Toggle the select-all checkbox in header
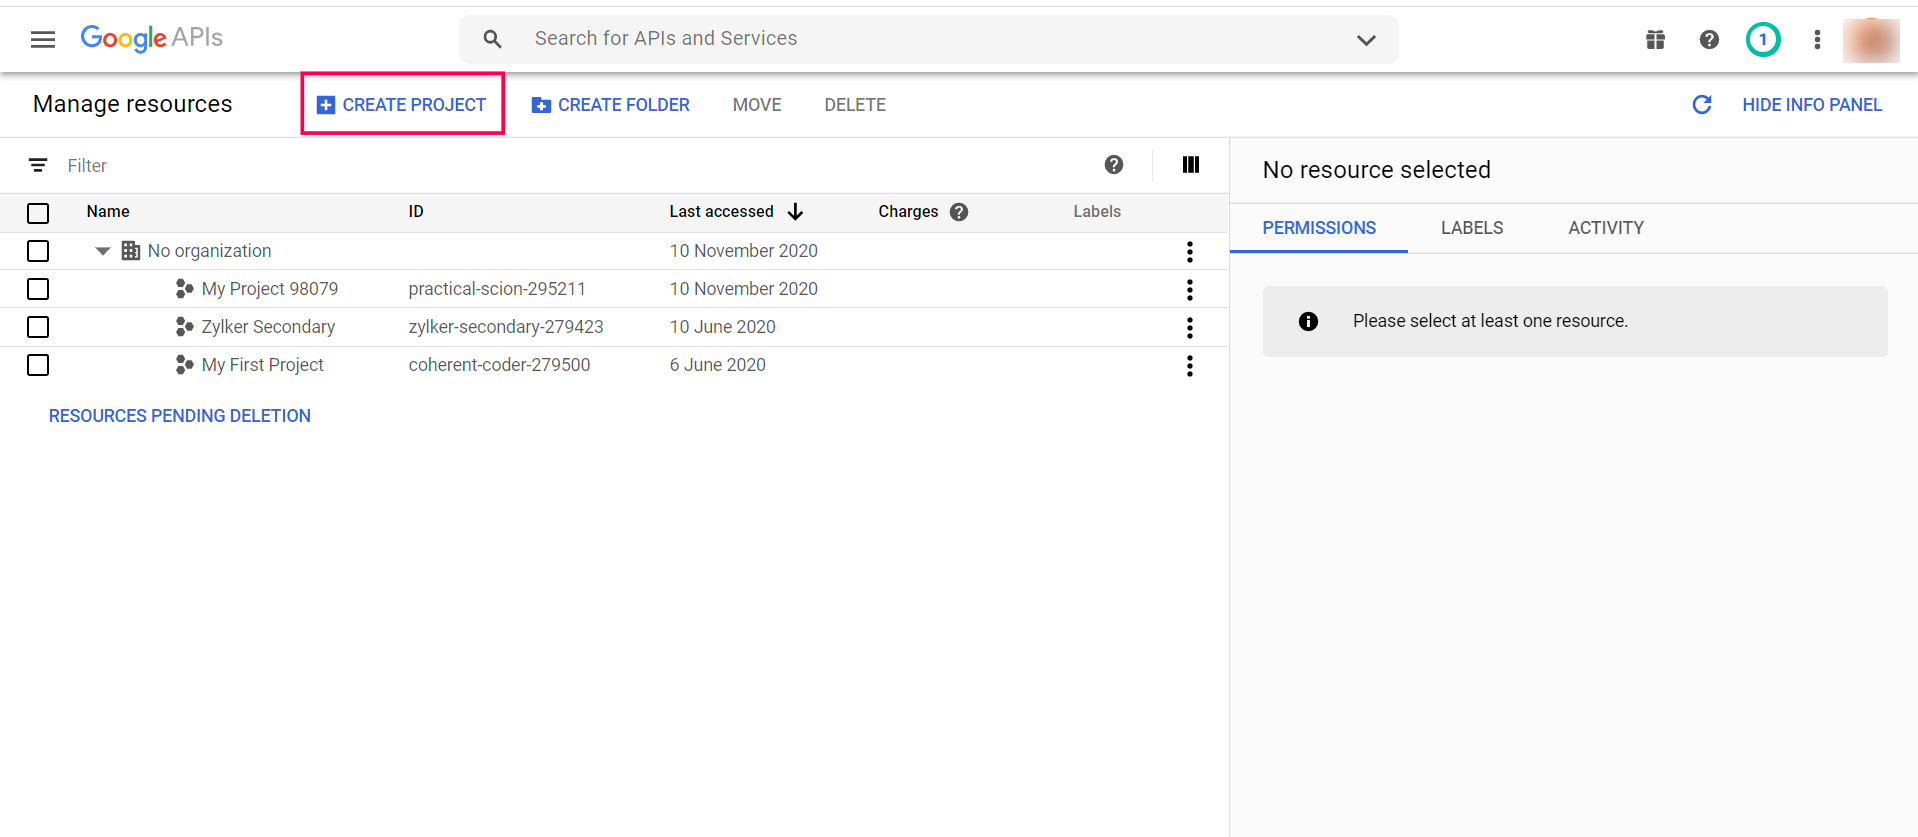 click(38, 213)
